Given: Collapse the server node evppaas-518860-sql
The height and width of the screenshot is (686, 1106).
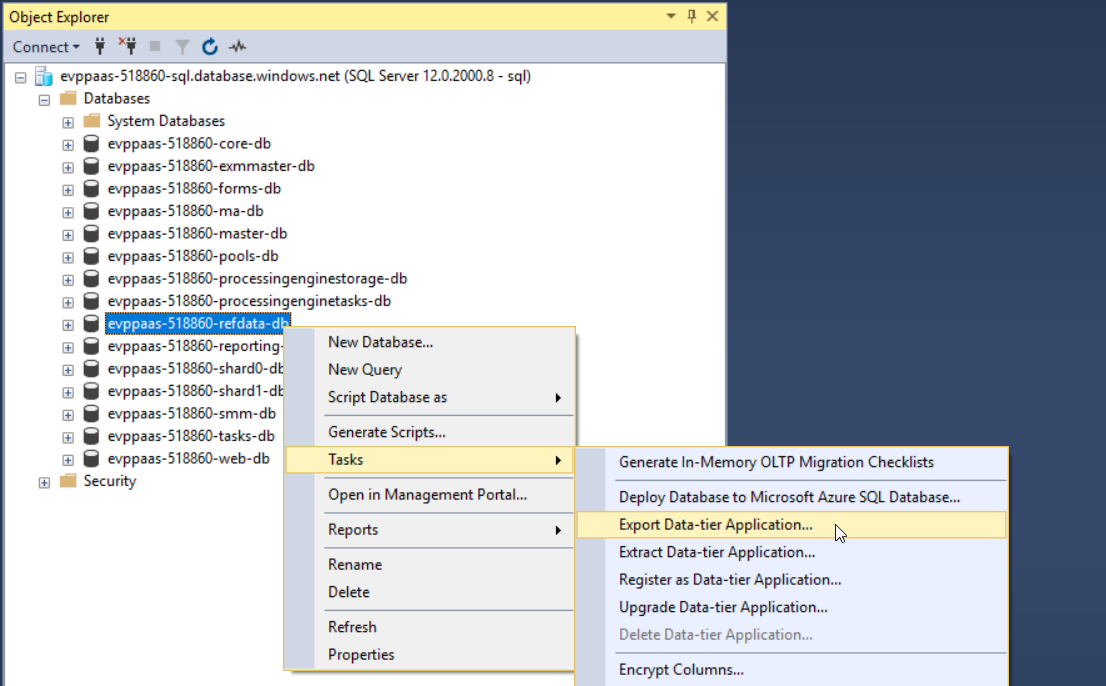Looking at the screenshot, I should (x=20, y=77).
